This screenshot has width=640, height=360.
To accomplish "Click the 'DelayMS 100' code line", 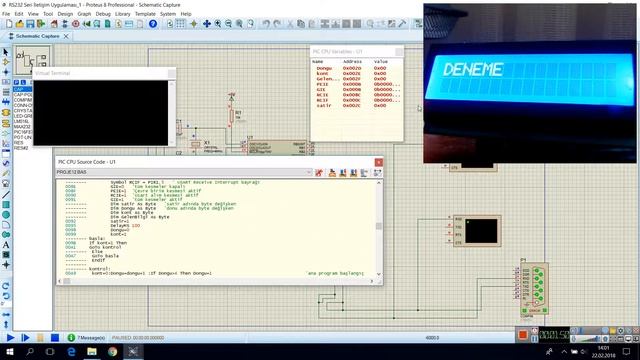I will 125,226.
